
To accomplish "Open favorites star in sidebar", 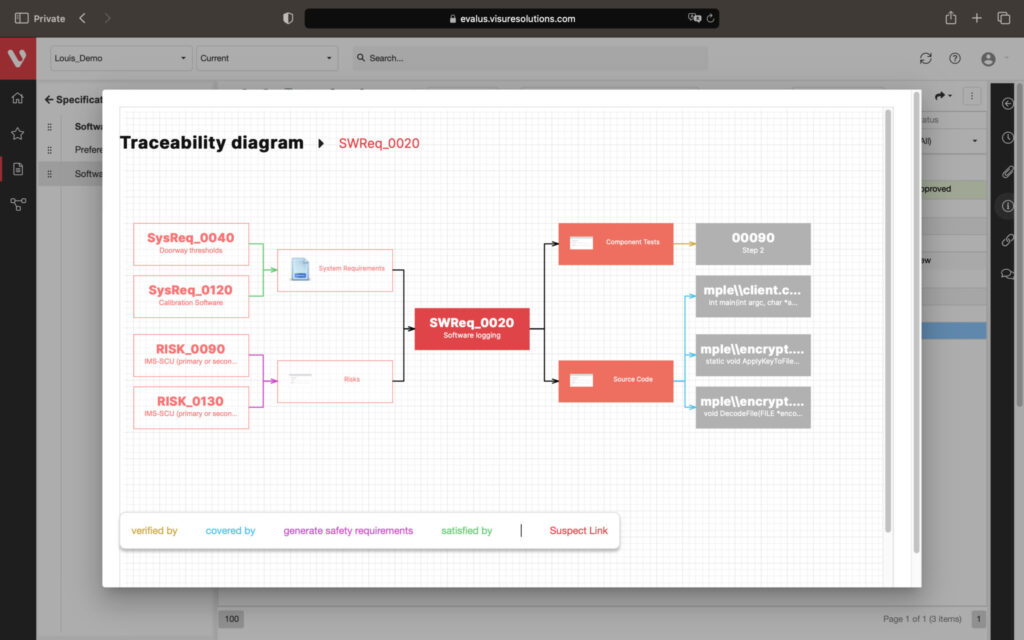I will pos(17,133).
